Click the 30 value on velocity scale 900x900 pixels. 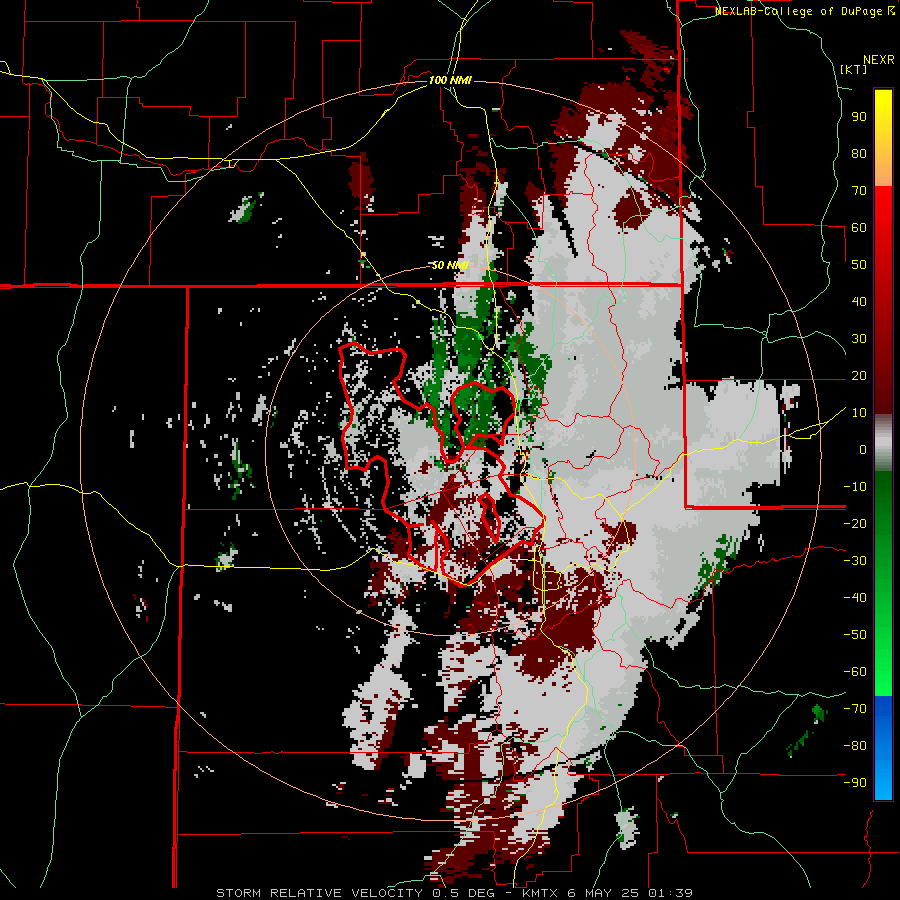[859, 339]
